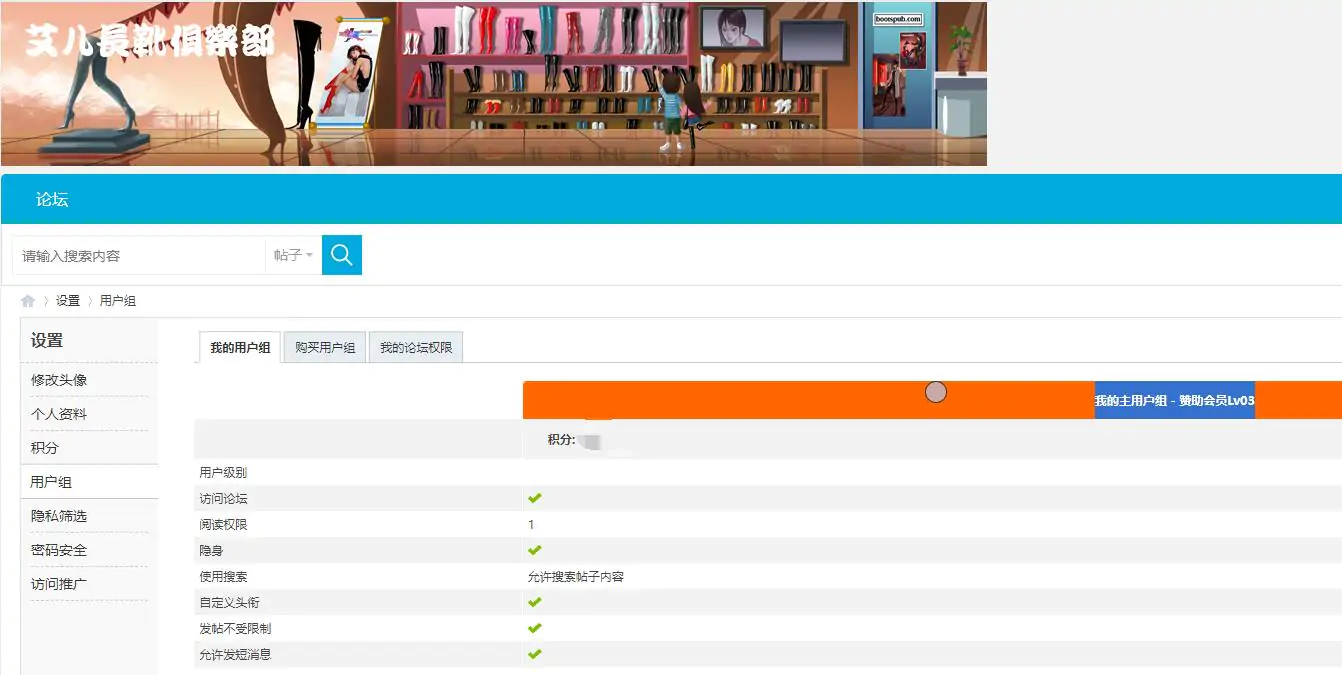This screenshot has width=1342, height=675.
Task: Switch to the 购买用户组 tab
Action: pos(325,348)
